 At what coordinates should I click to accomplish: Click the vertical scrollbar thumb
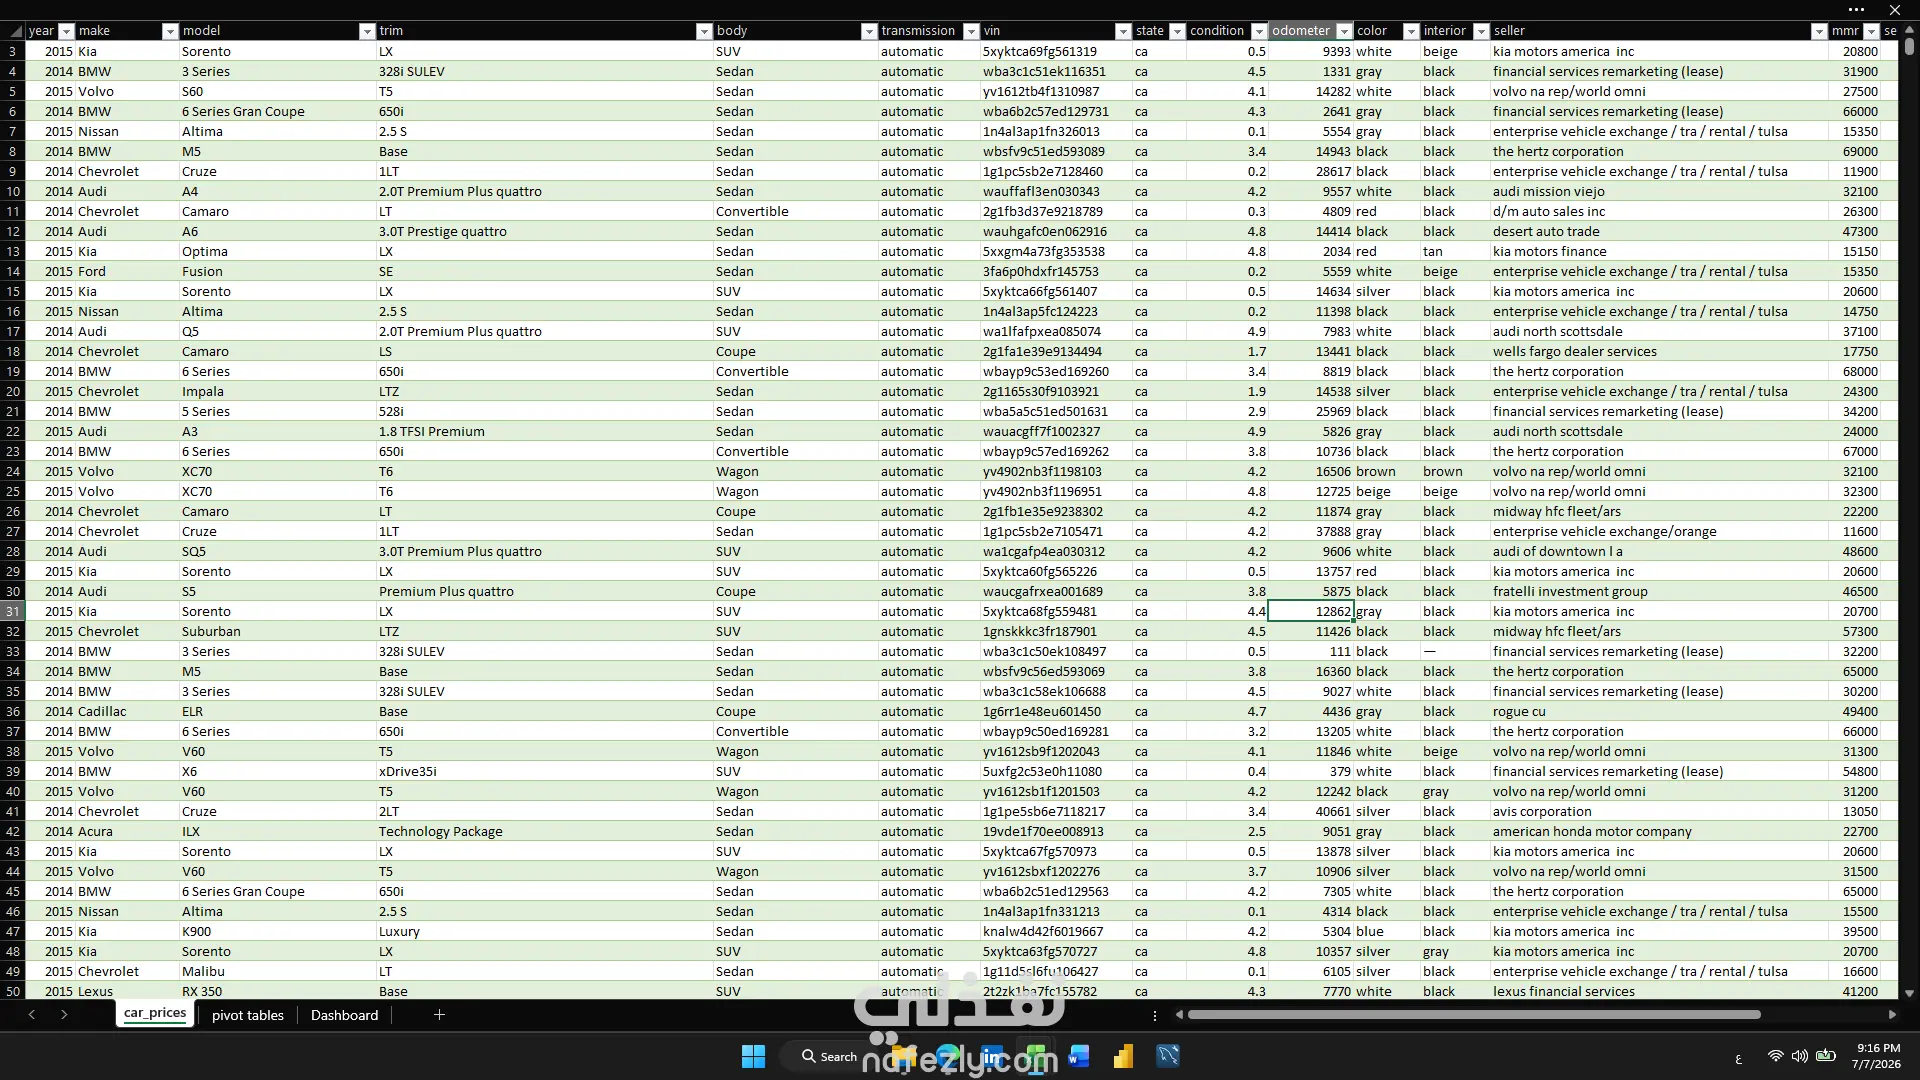click(1909, 46)
